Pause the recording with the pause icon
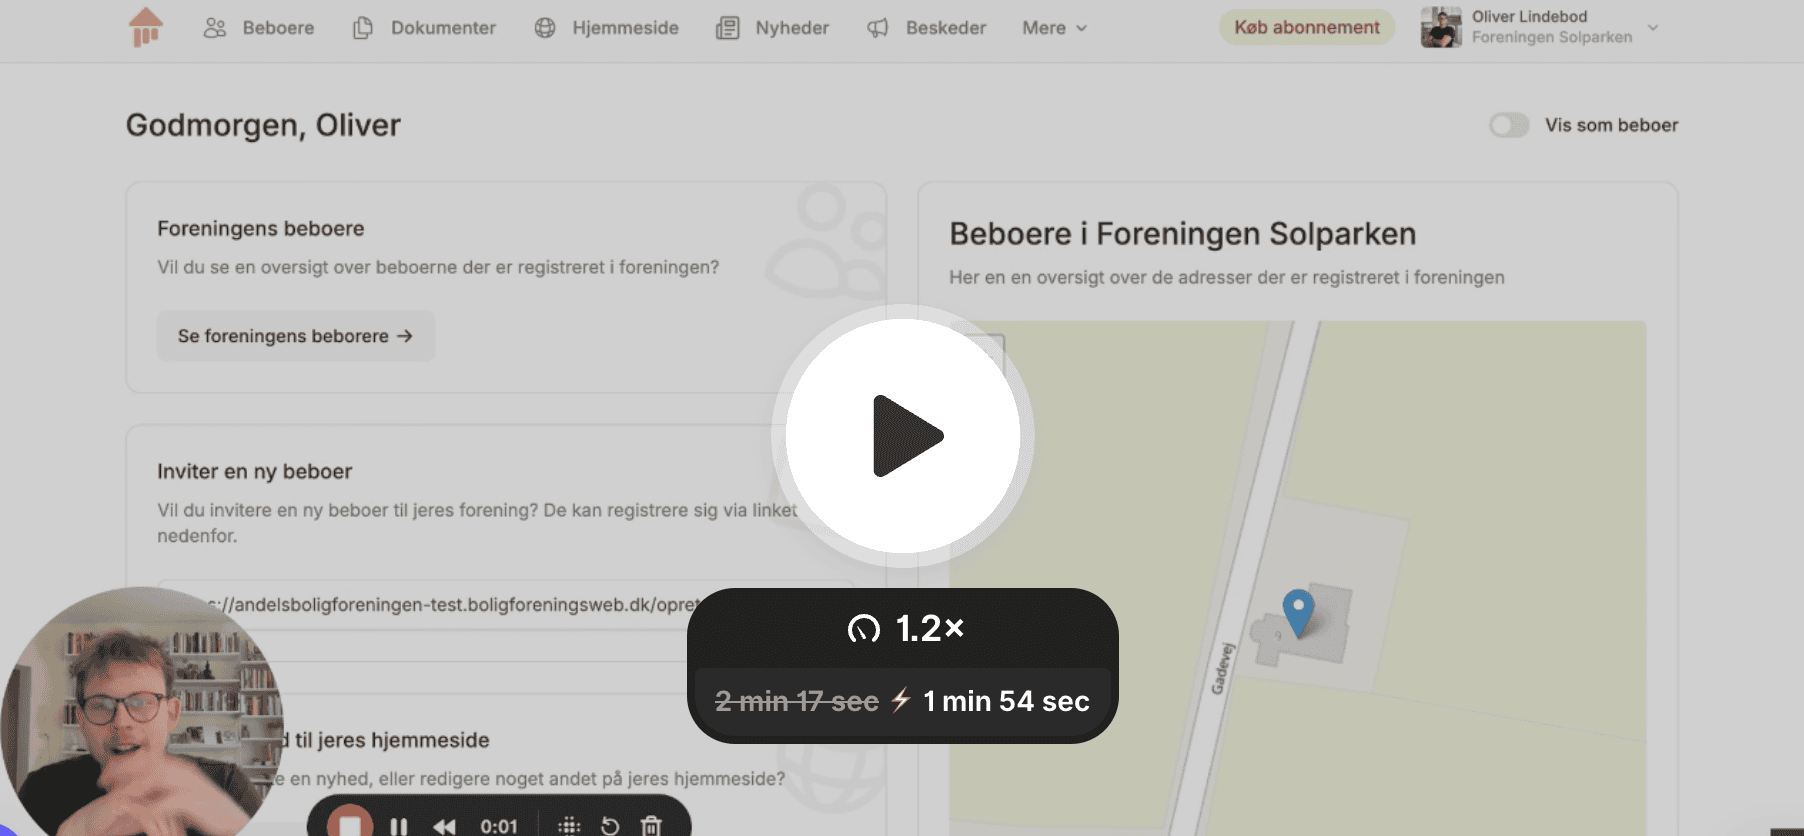The image size is (1804, 836). (399, 826)
